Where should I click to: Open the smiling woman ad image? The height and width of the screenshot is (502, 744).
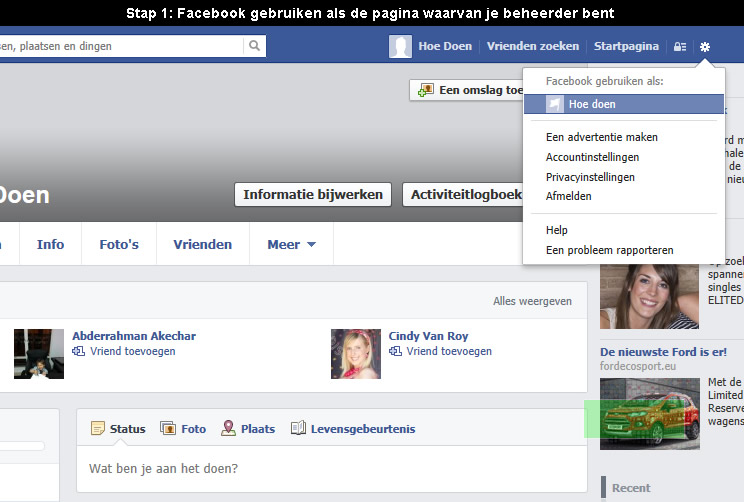pyautogui.click(x=650, y=297)
